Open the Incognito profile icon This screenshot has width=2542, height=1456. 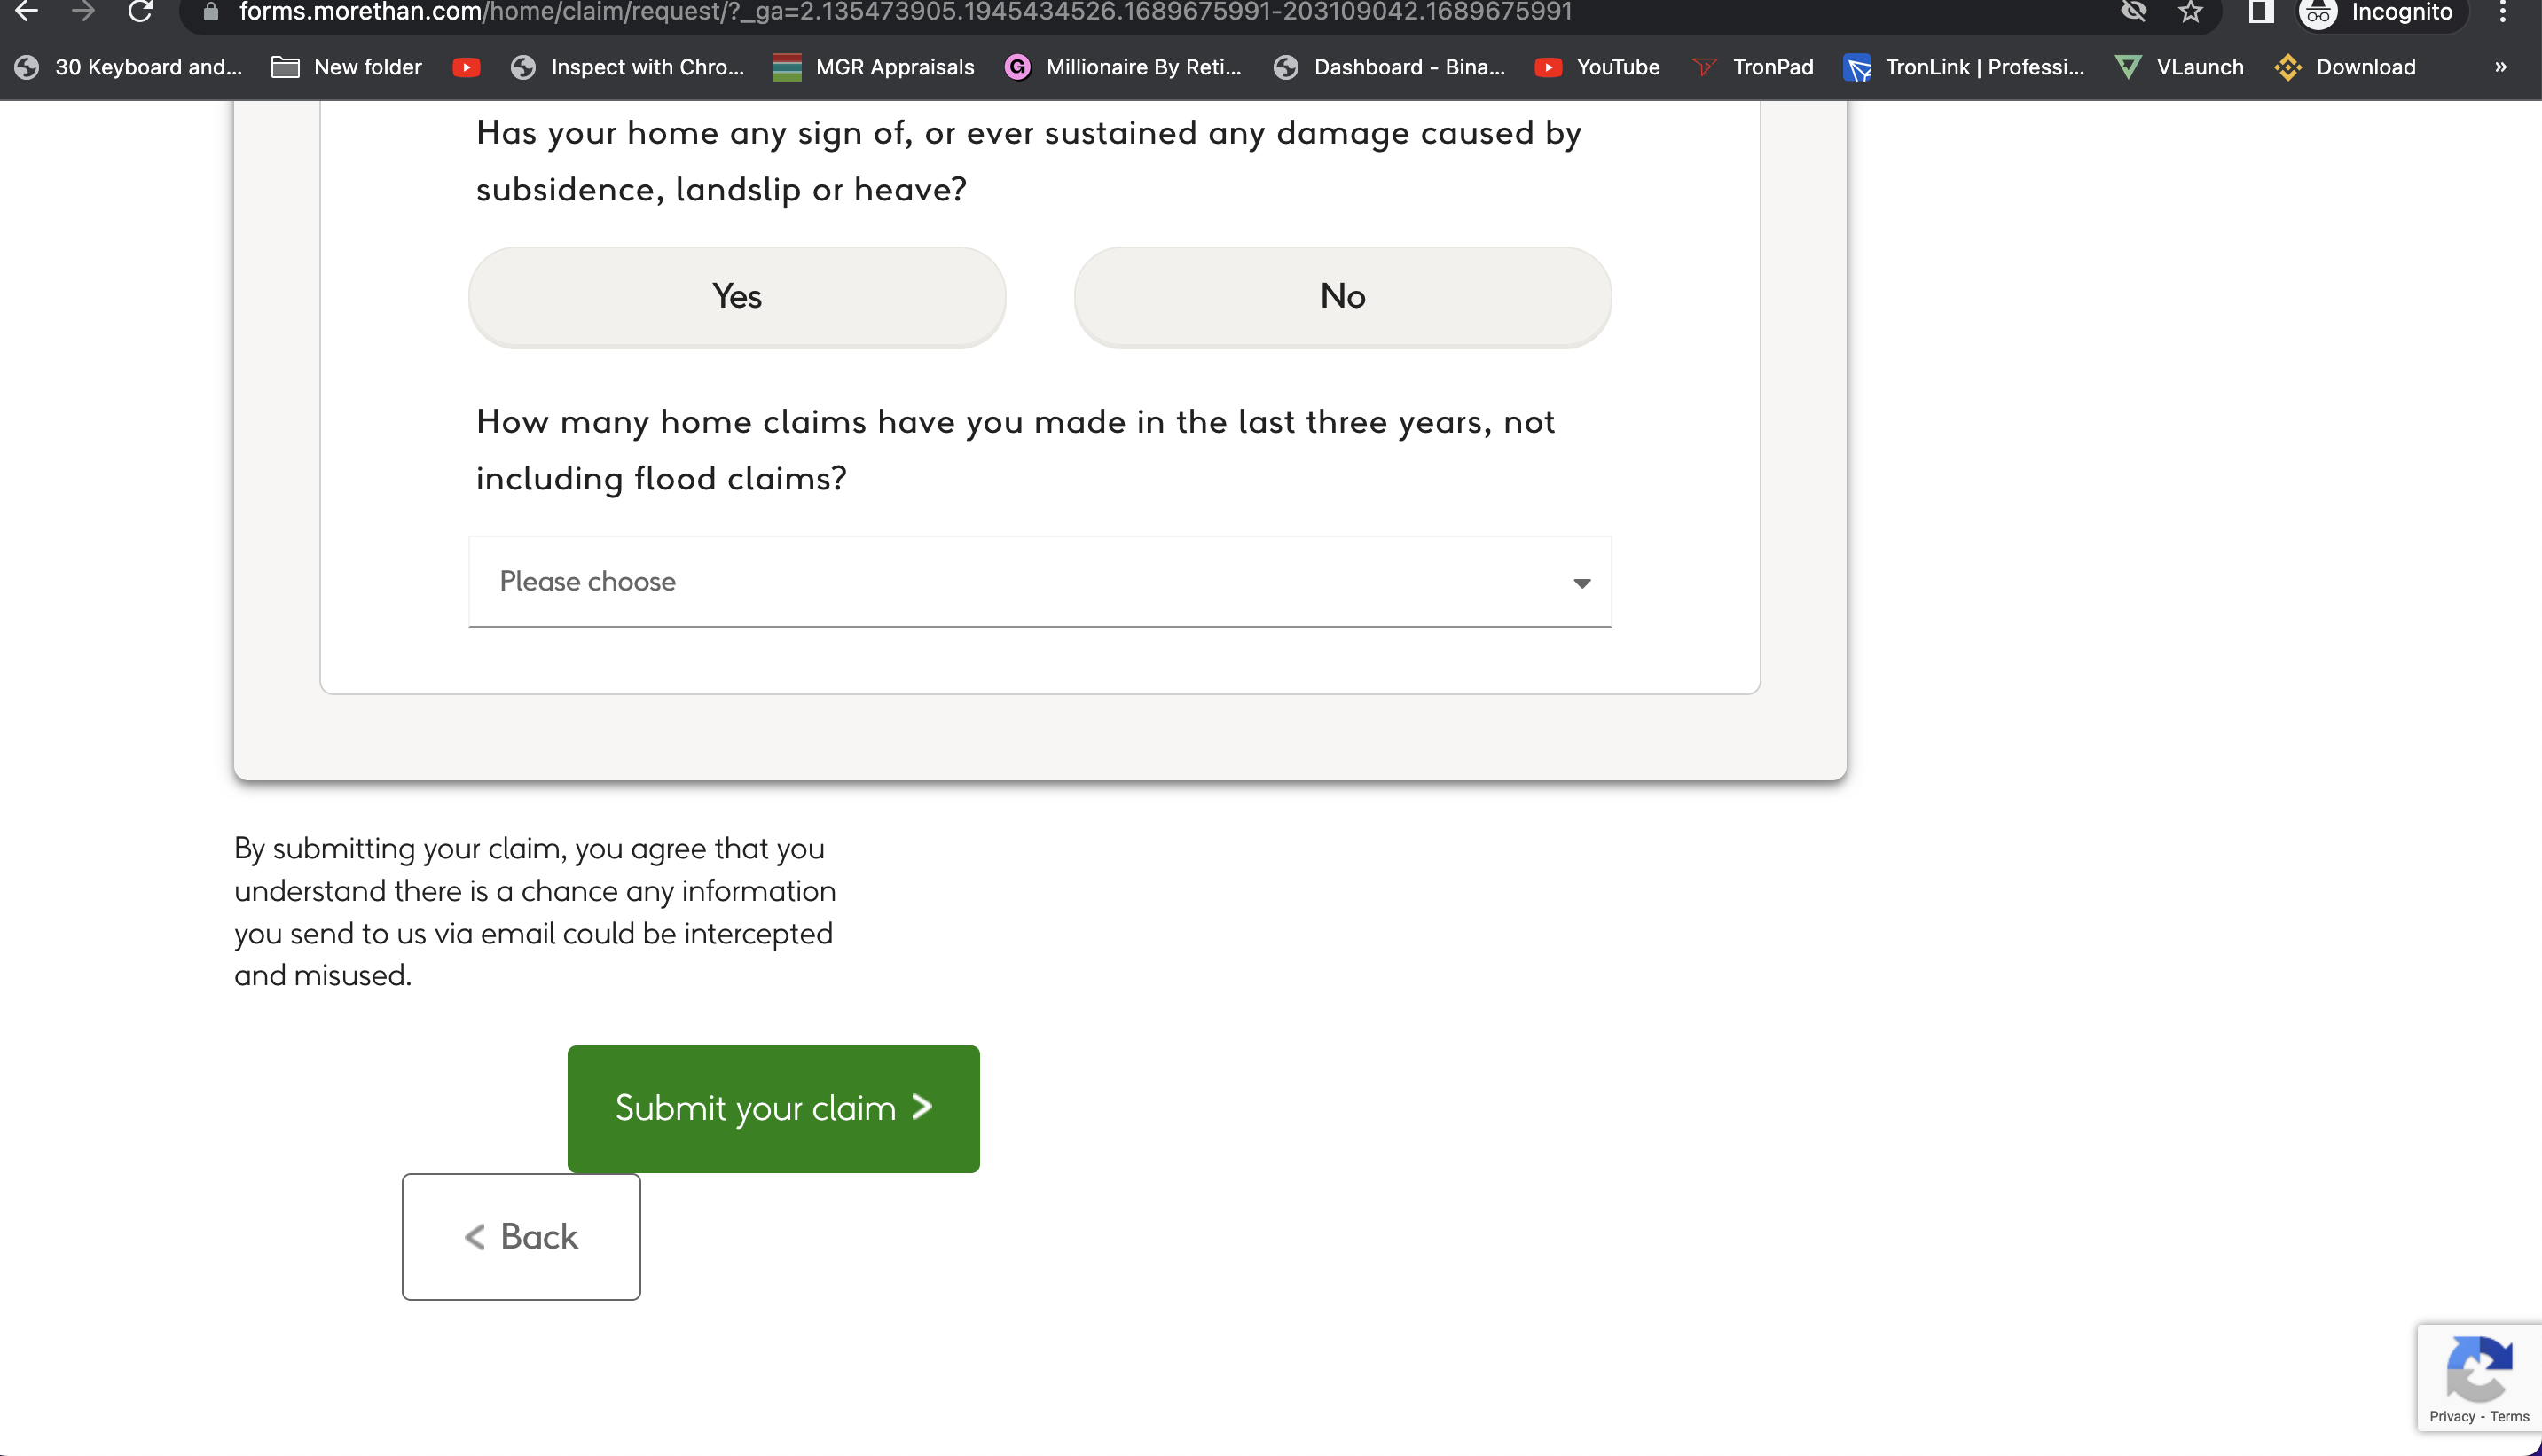(2318, 13)
